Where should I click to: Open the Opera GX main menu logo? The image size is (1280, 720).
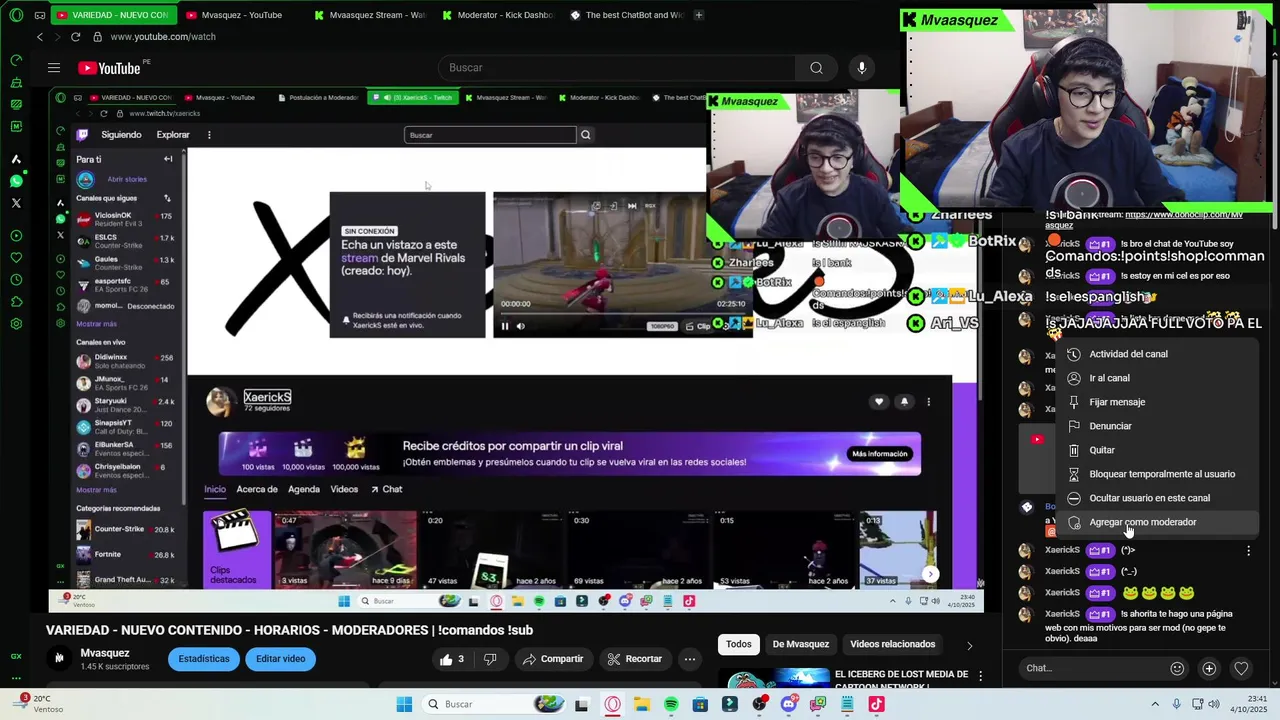tap(16, 15)
